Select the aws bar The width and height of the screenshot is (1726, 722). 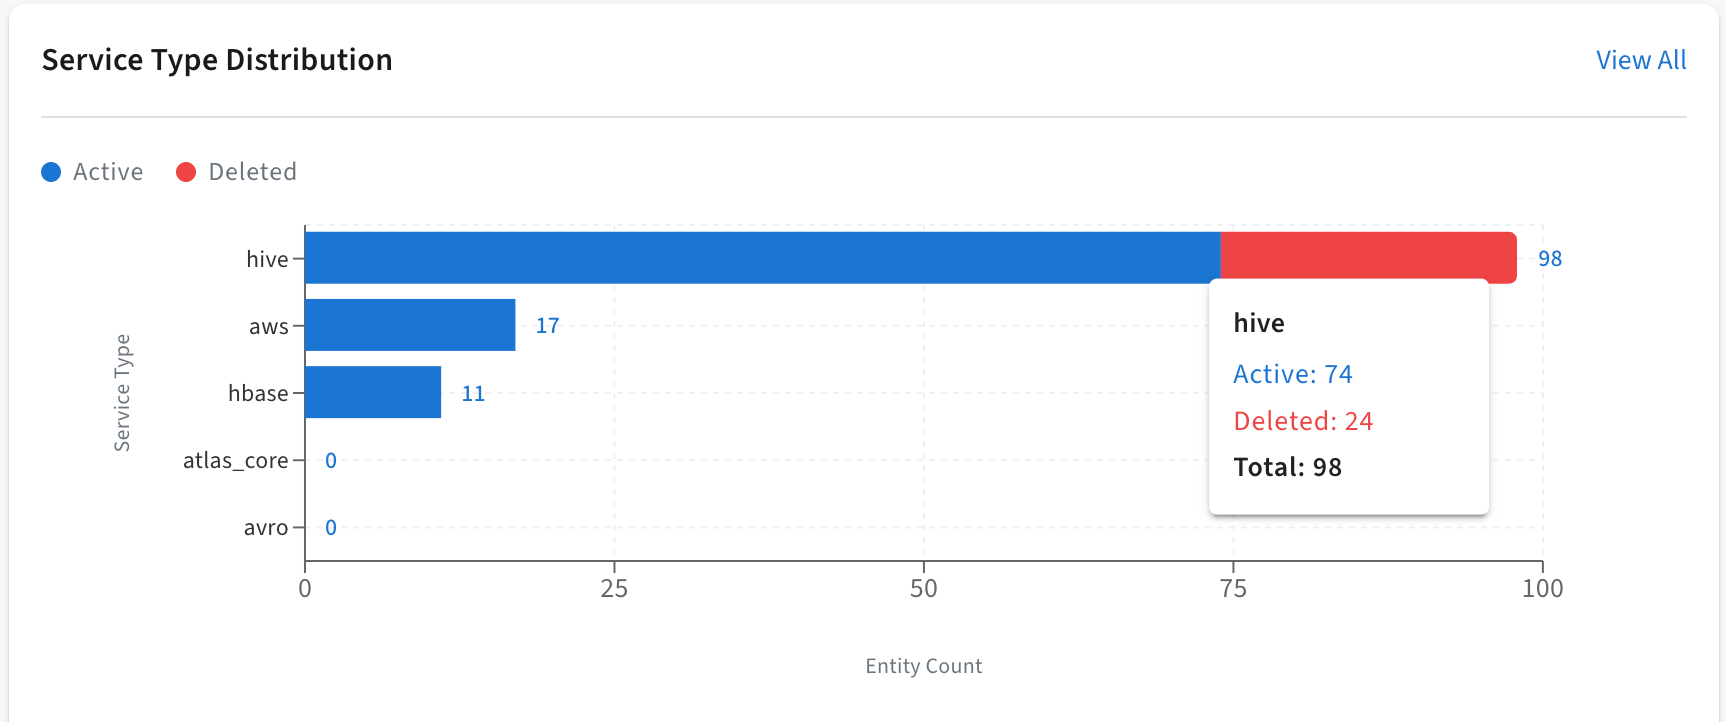click(410, 325)
